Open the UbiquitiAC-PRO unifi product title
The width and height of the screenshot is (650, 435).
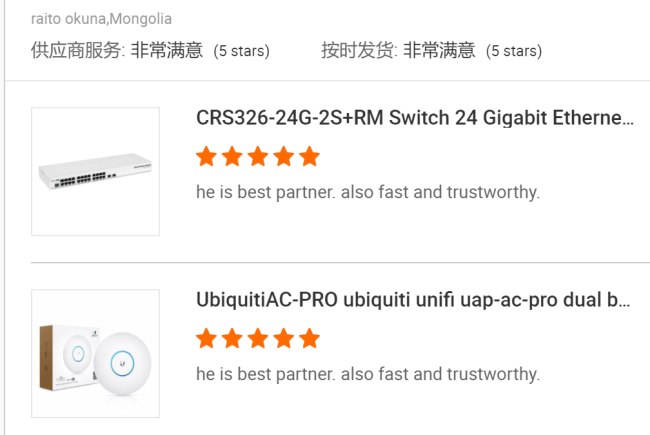click(x=413, y=301)
